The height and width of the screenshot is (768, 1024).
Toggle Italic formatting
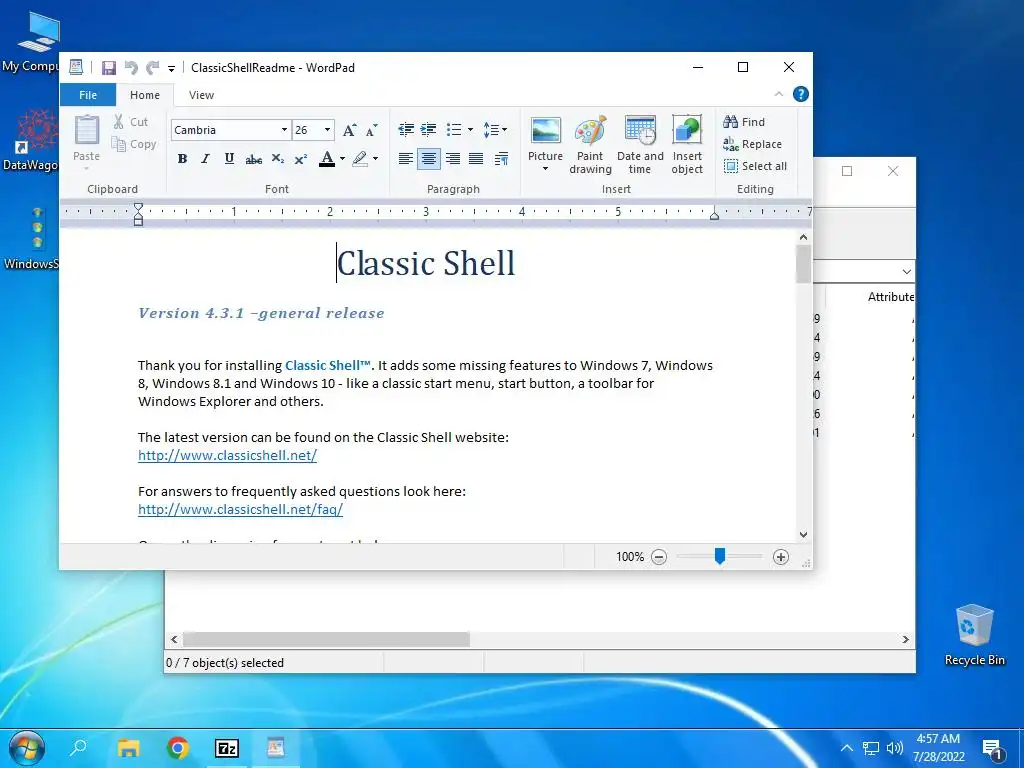click(x=206, y=159)
